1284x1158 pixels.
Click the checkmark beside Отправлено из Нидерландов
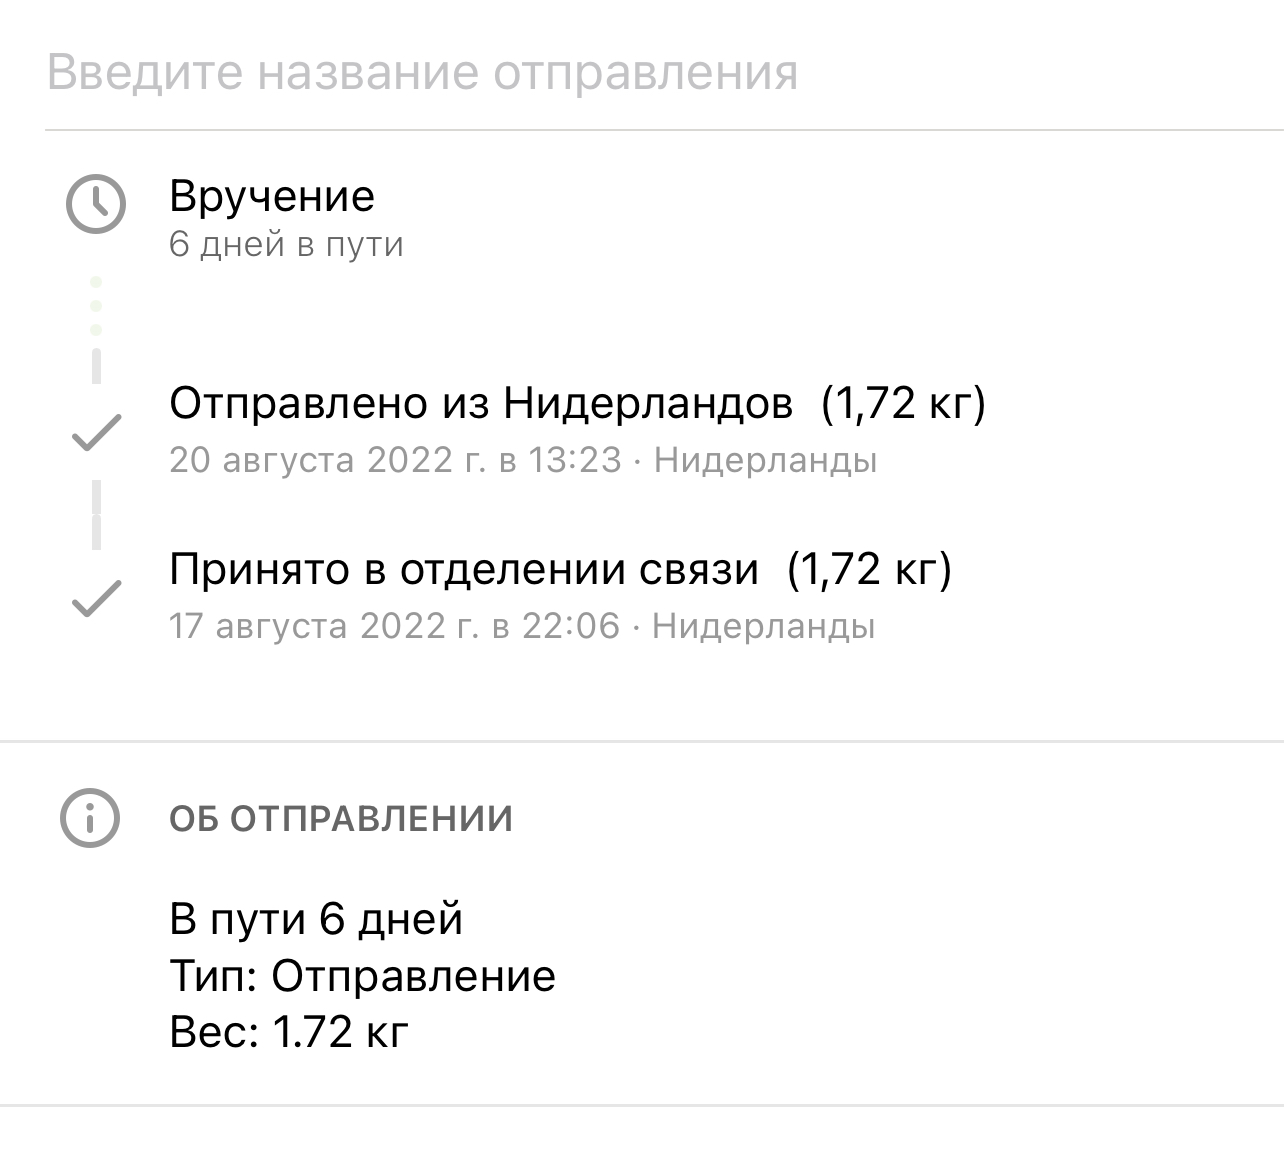(x=96, y=432)
